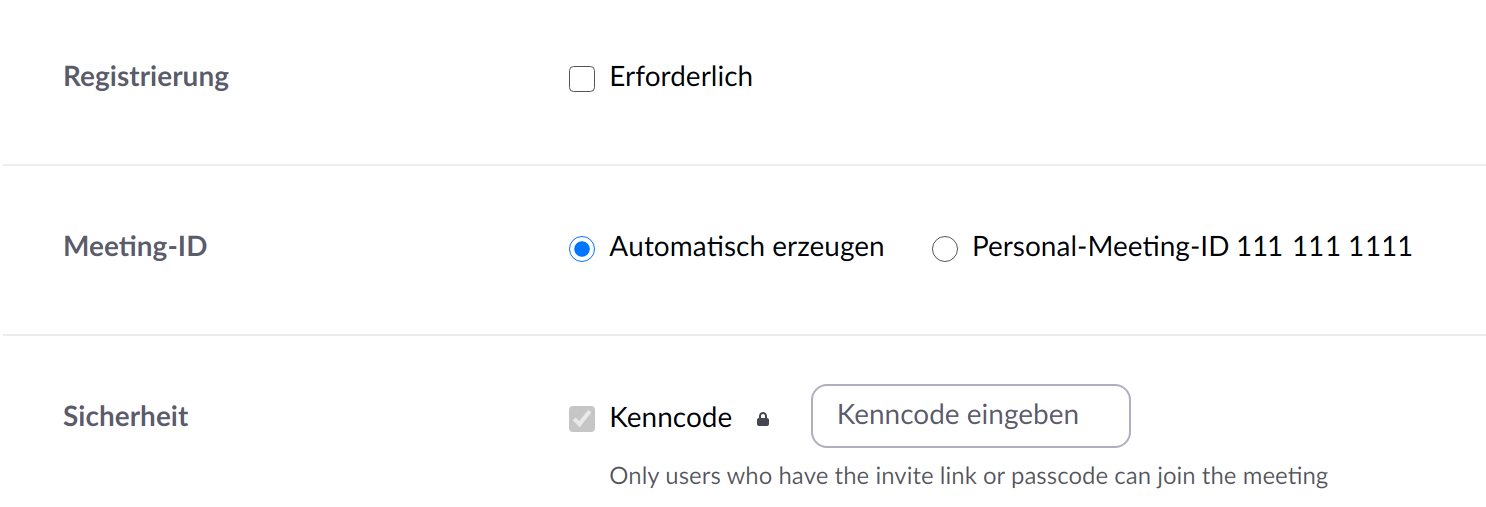Viewport: 1486px width, 507px height.
Task: Click the Registrierung section heading
Action: [x=146, y=77]
